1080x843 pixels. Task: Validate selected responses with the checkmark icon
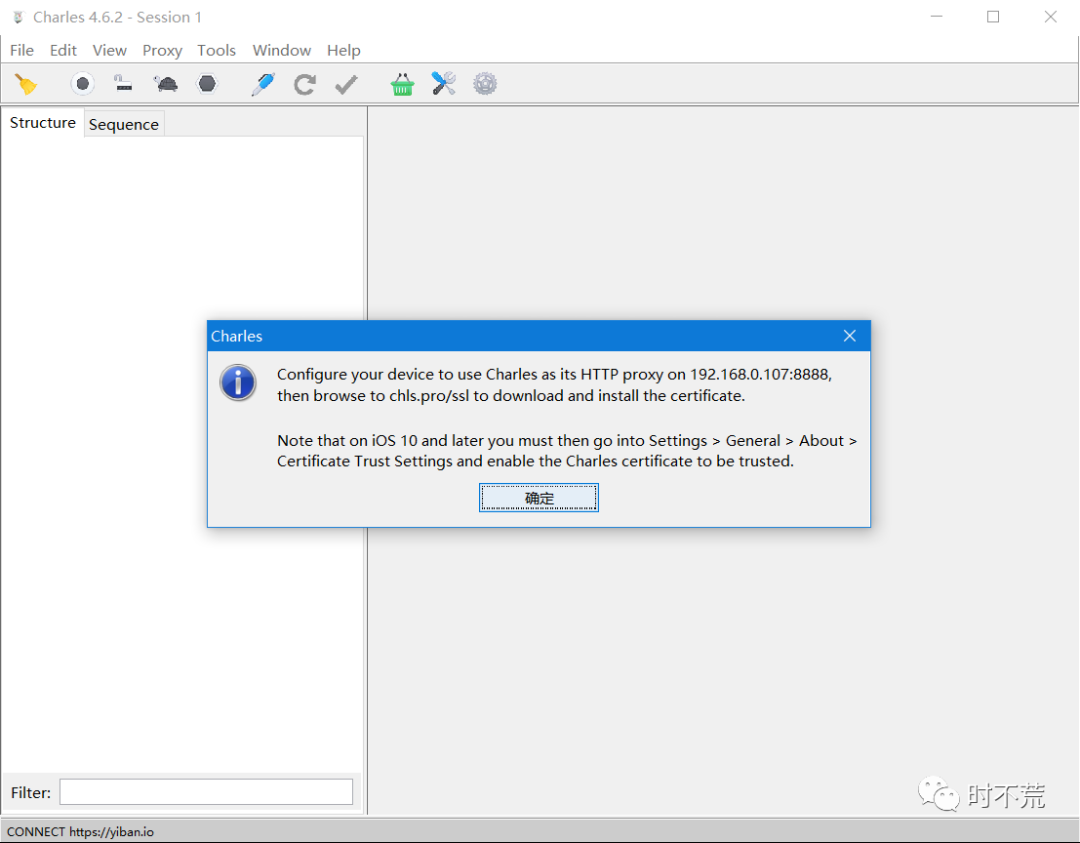point(346,84)
